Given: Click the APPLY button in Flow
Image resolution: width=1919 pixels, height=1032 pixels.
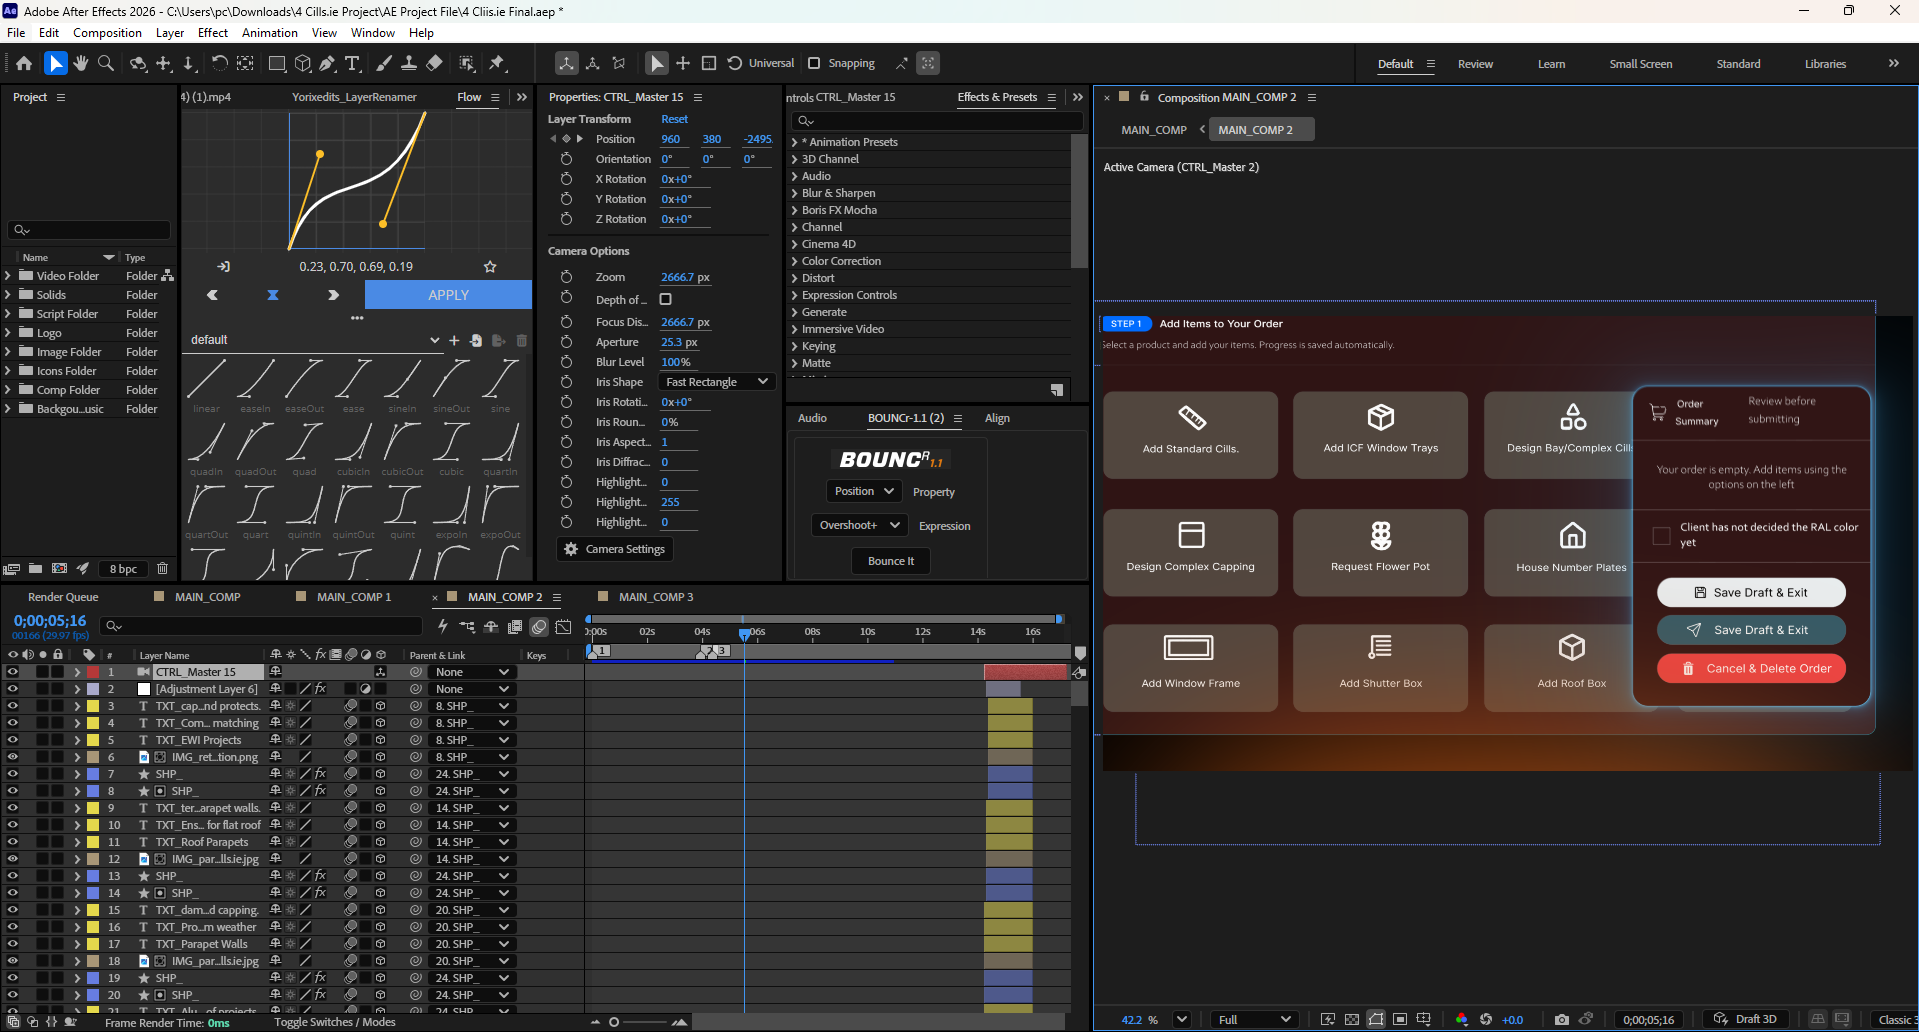Looking at the screenshot, I should click(x=448, y=295).
